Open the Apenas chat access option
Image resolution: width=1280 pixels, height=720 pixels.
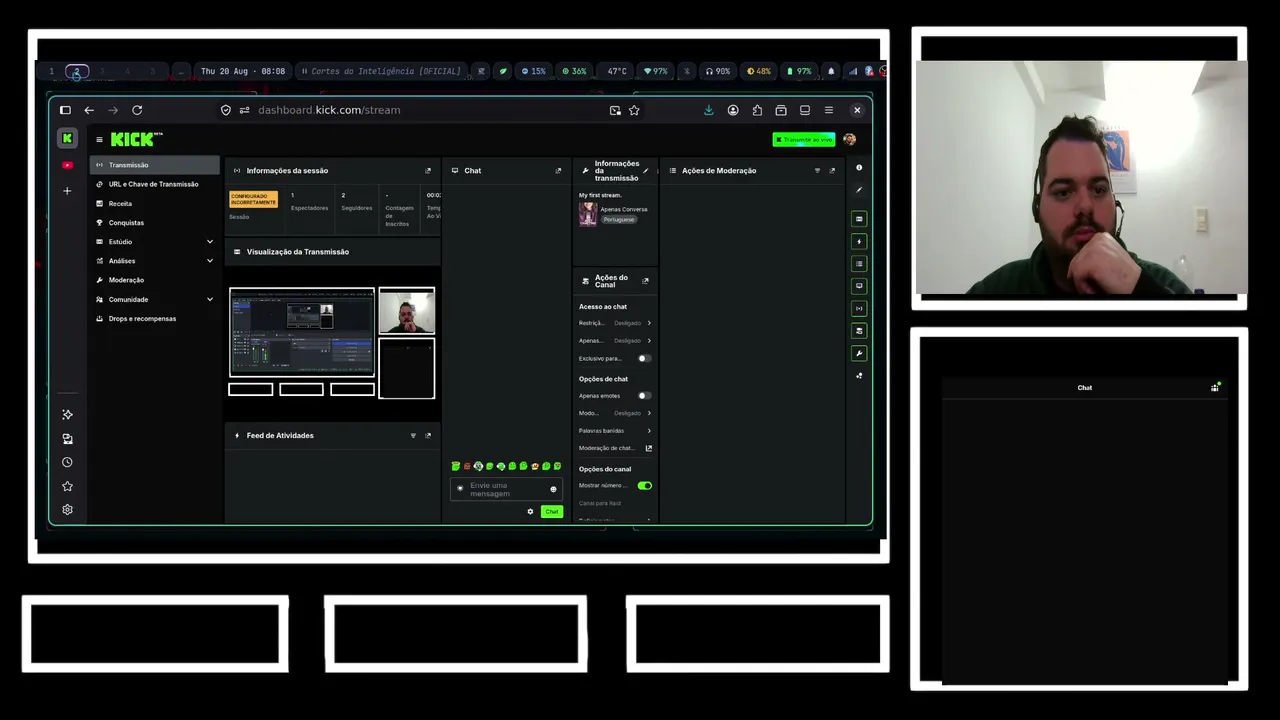[x=615, y=341]
